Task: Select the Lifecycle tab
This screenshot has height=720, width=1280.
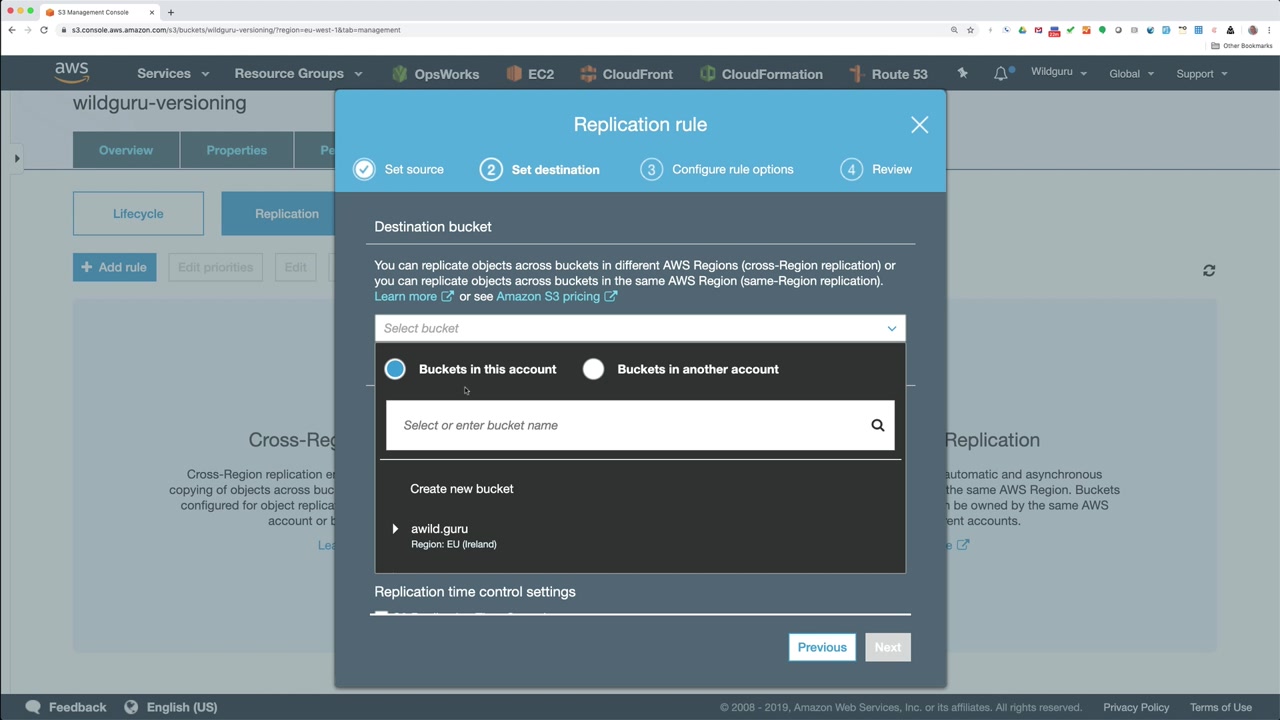Action: click(138, 214)
